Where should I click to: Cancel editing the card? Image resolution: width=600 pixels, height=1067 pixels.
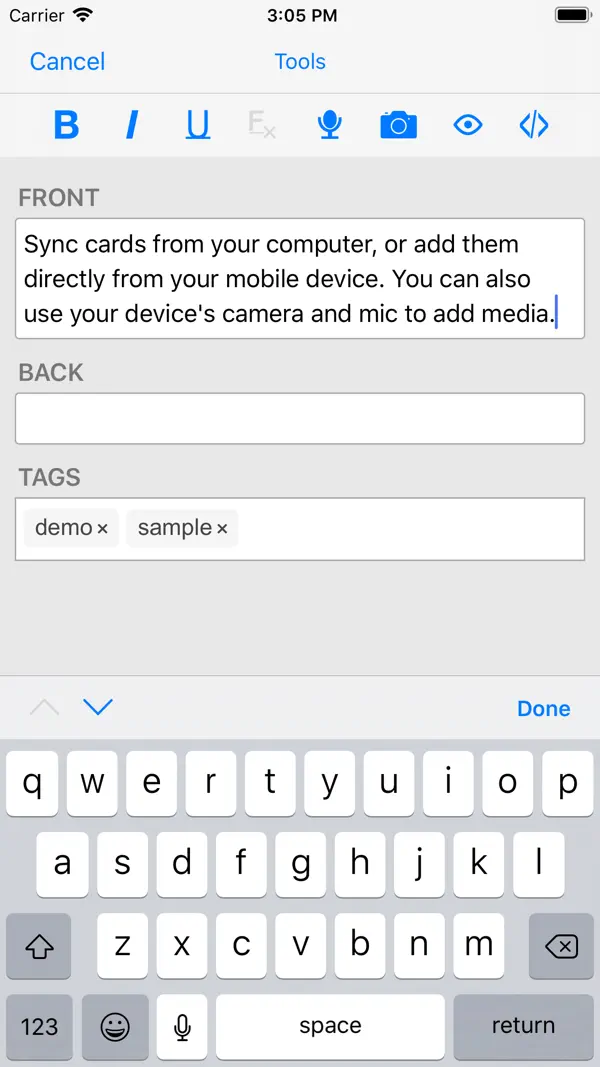(66, 61)
